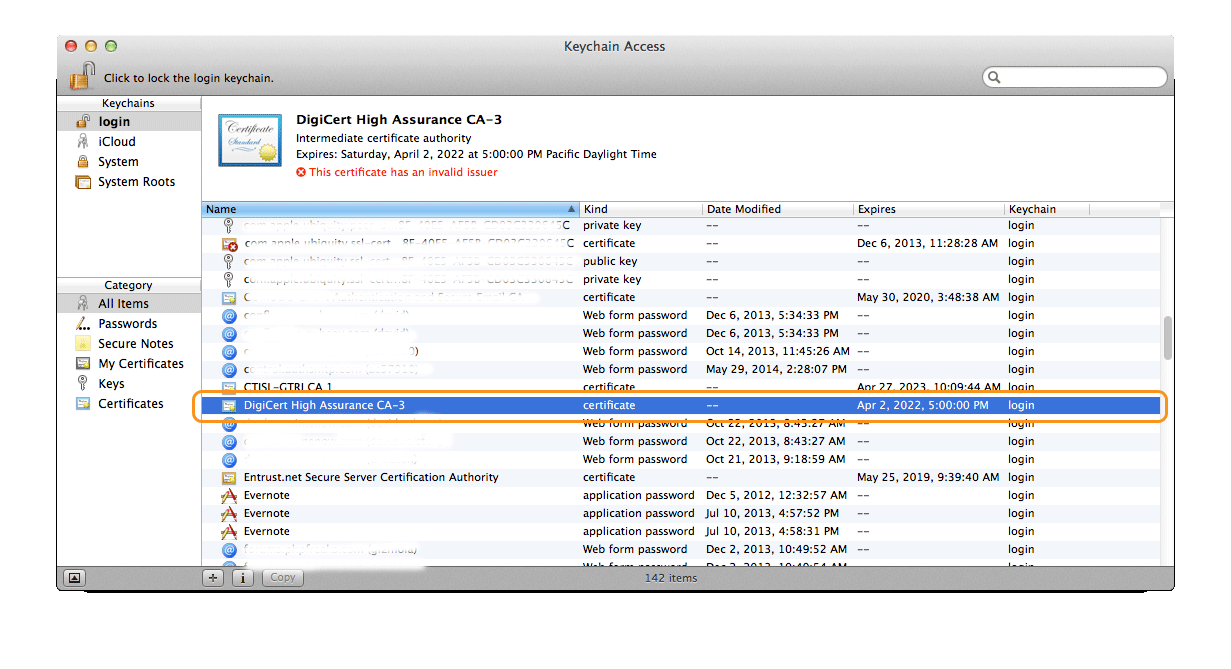Viewport: 1231px width, 669px height.
Task: Click expiry 'Apr 2, 2022, 5:00:00 PM'
Action: 923,405
